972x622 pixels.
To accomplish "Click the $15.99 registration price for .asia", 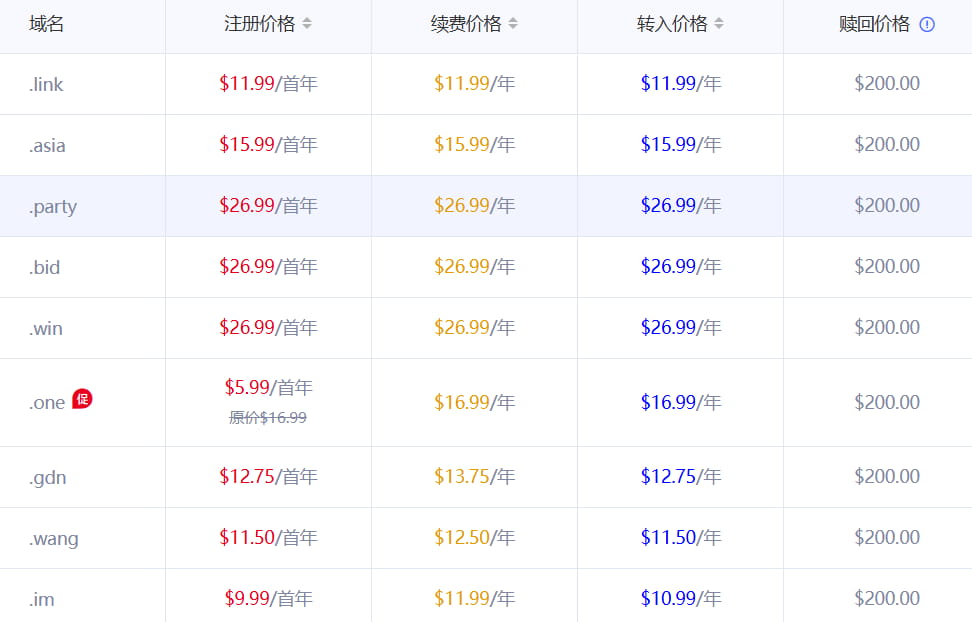I will (x=247, y=145).
